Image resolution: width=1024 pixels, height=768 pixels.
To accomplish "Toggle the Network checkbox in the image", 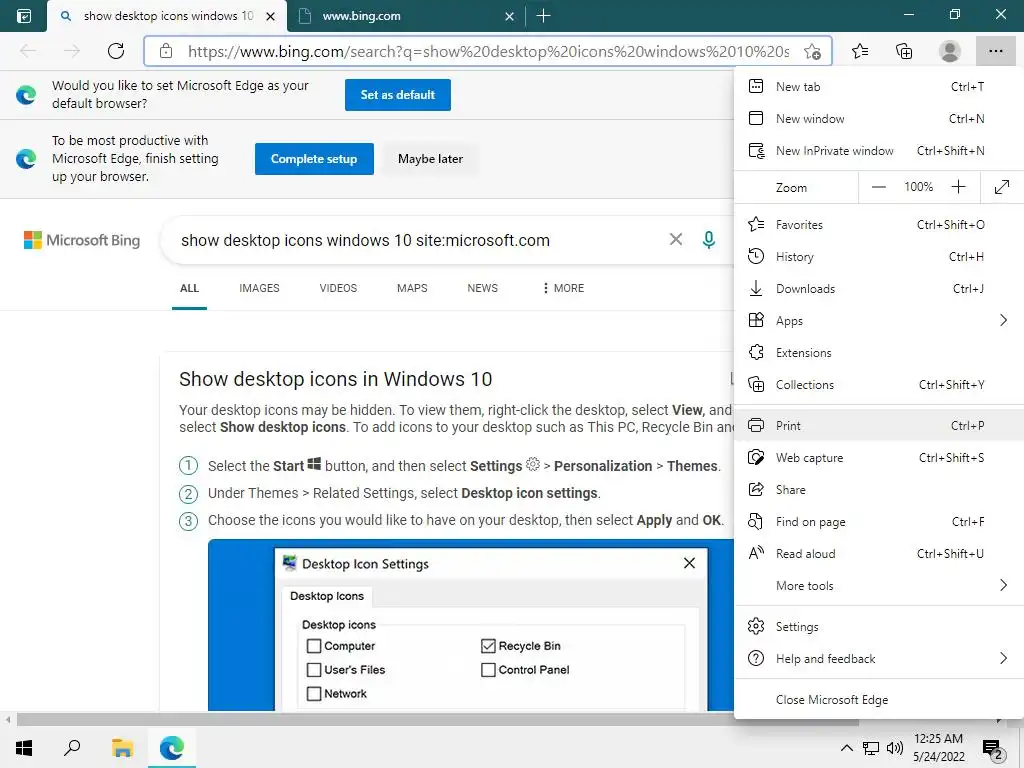I will click(313, 694).
